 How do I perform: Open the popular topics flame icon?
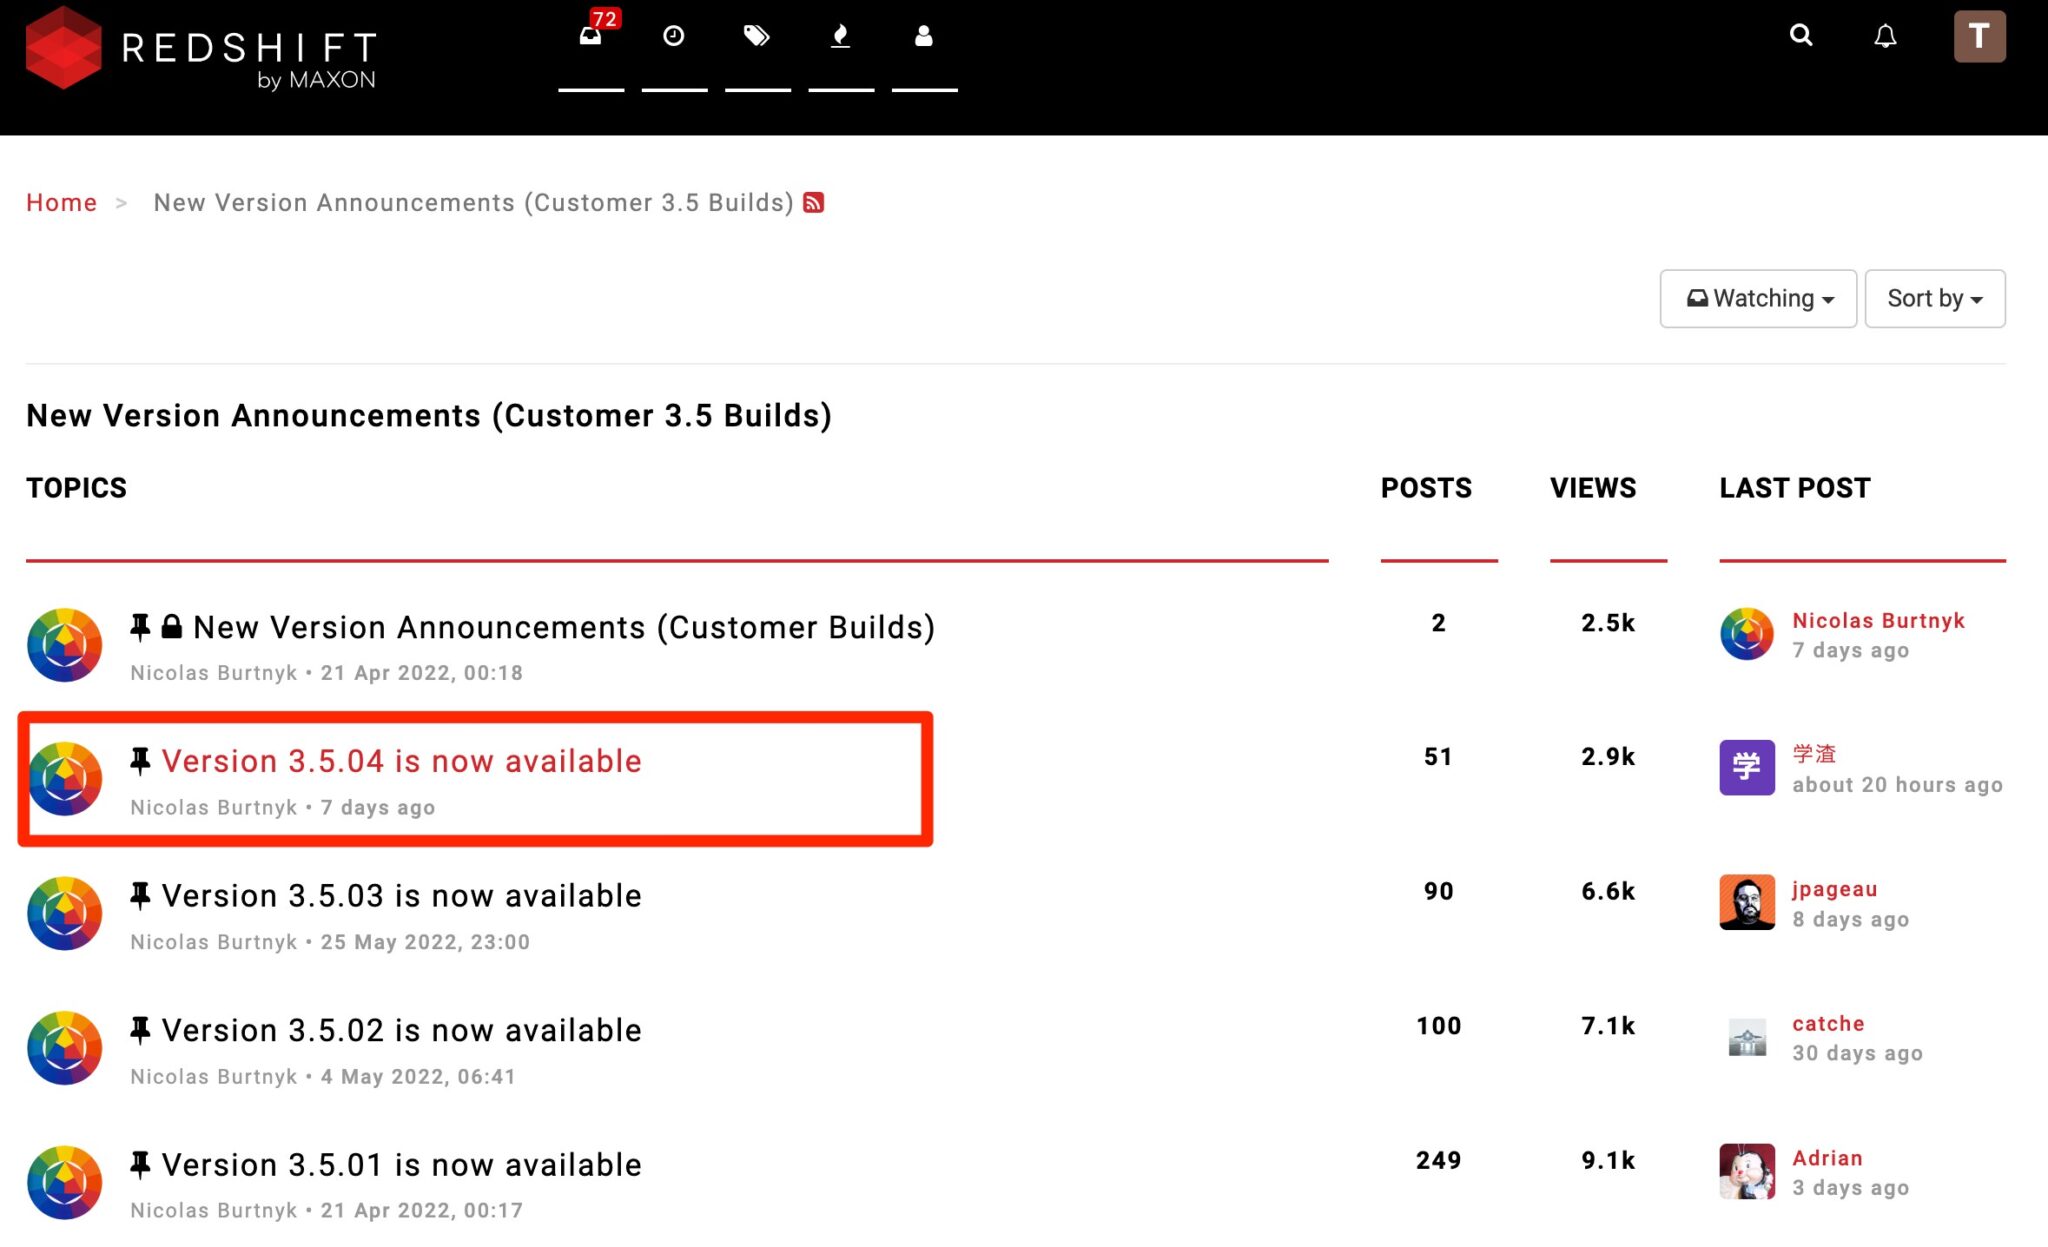click(841, 37)
